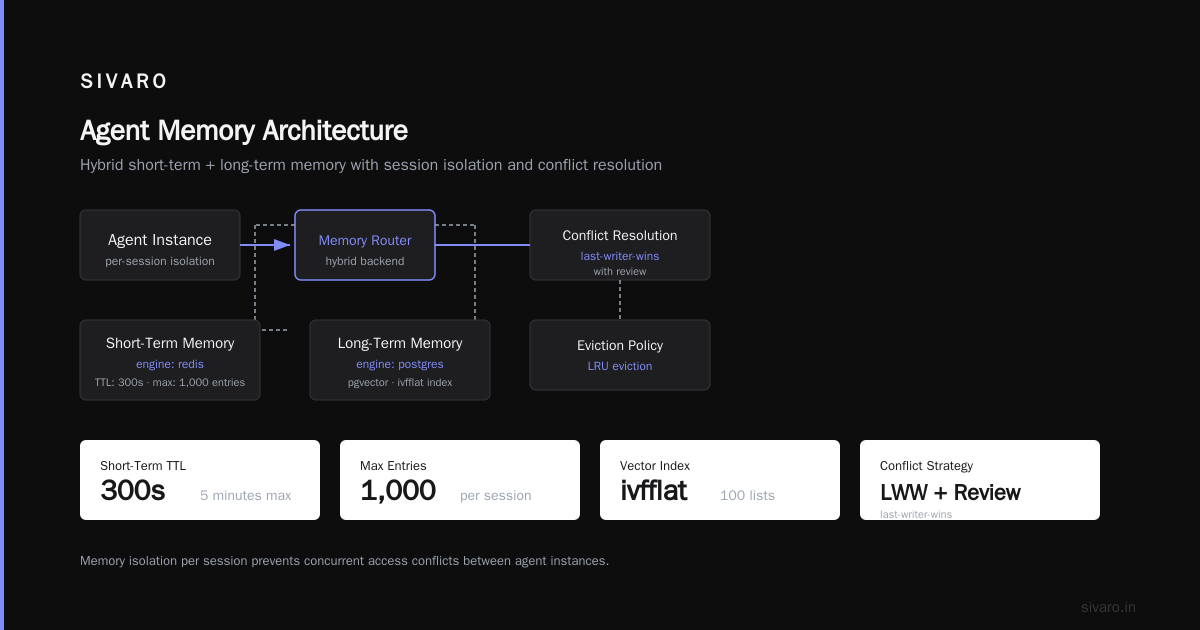This screenshot has height=630, width=1200.
Task: Open the Max Entries 1,000 card
Action: click(x=460, y=480)
